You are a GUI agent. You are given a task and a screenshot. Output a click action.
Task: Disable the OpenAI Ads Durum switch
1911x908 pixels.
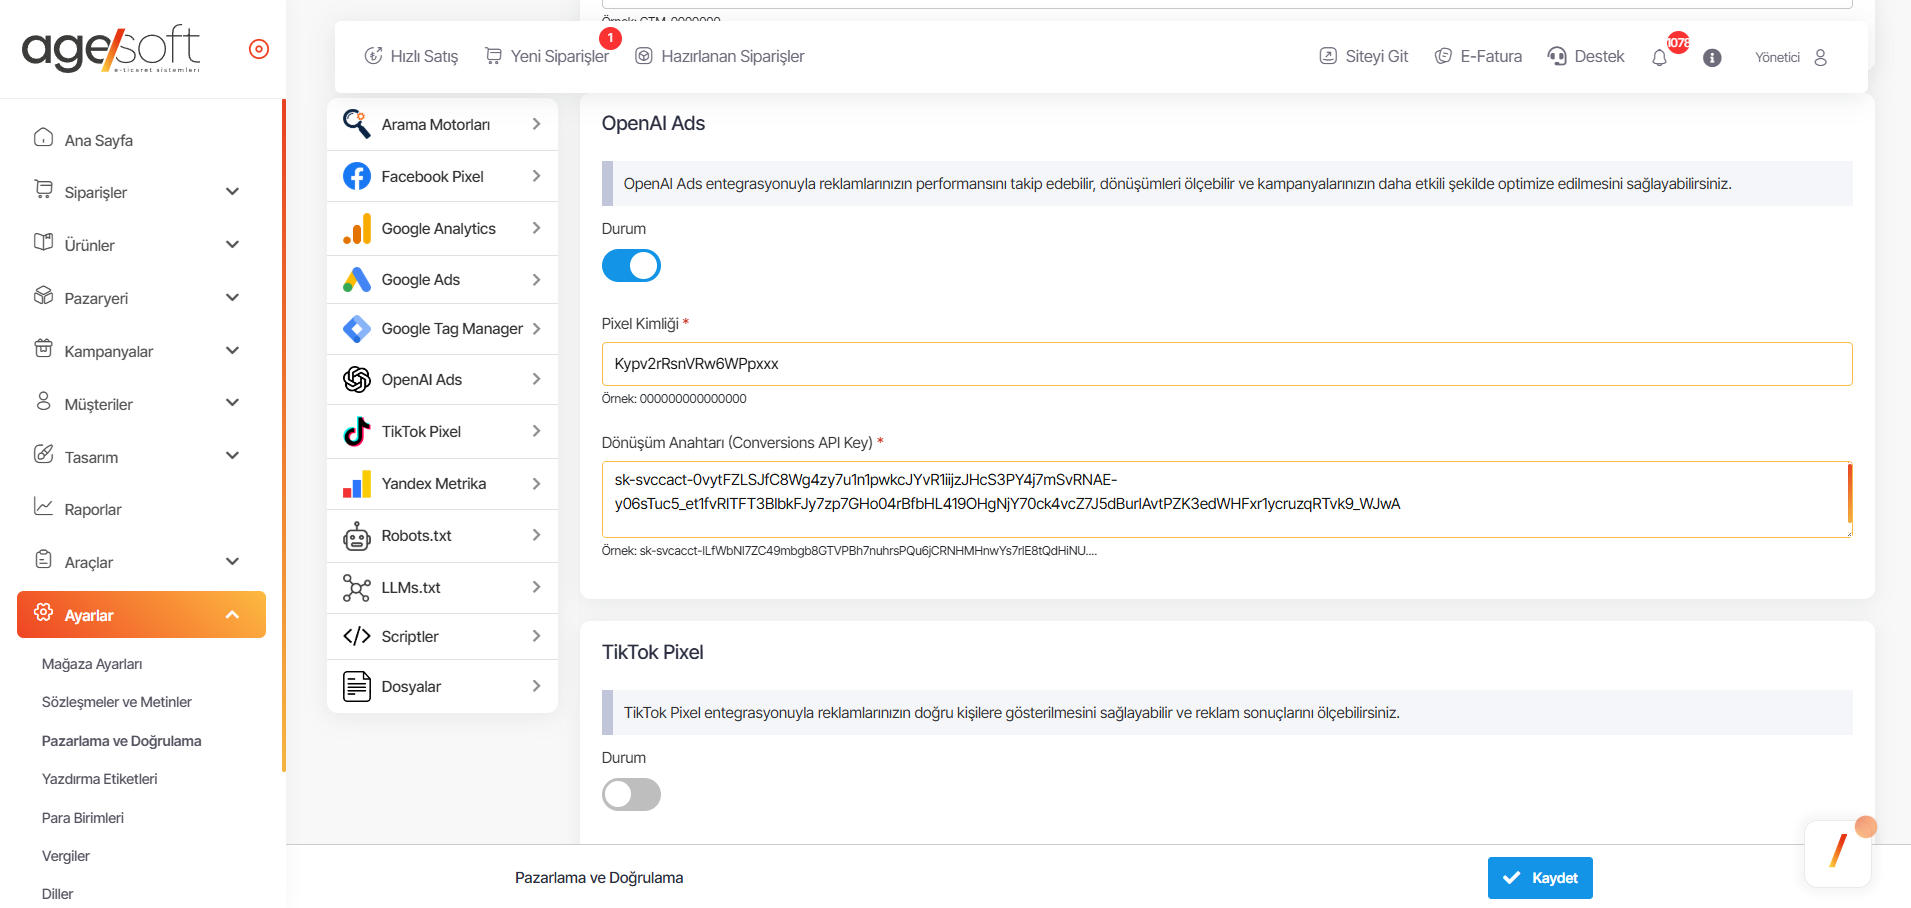(631, 266)
